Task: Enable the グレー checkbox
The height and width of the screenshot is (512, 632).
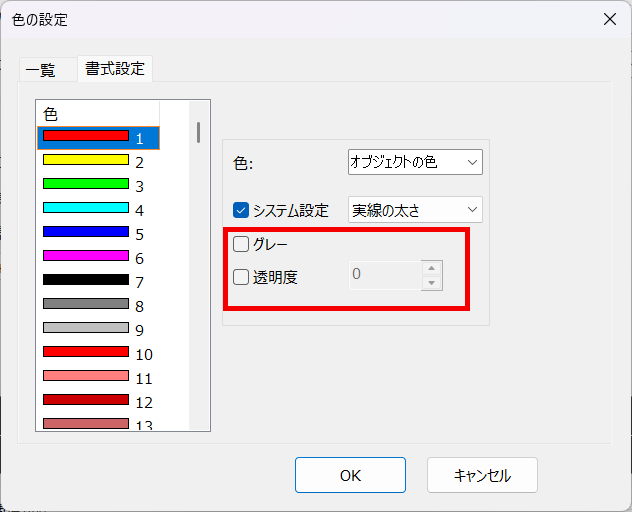Action: point(241,244)
